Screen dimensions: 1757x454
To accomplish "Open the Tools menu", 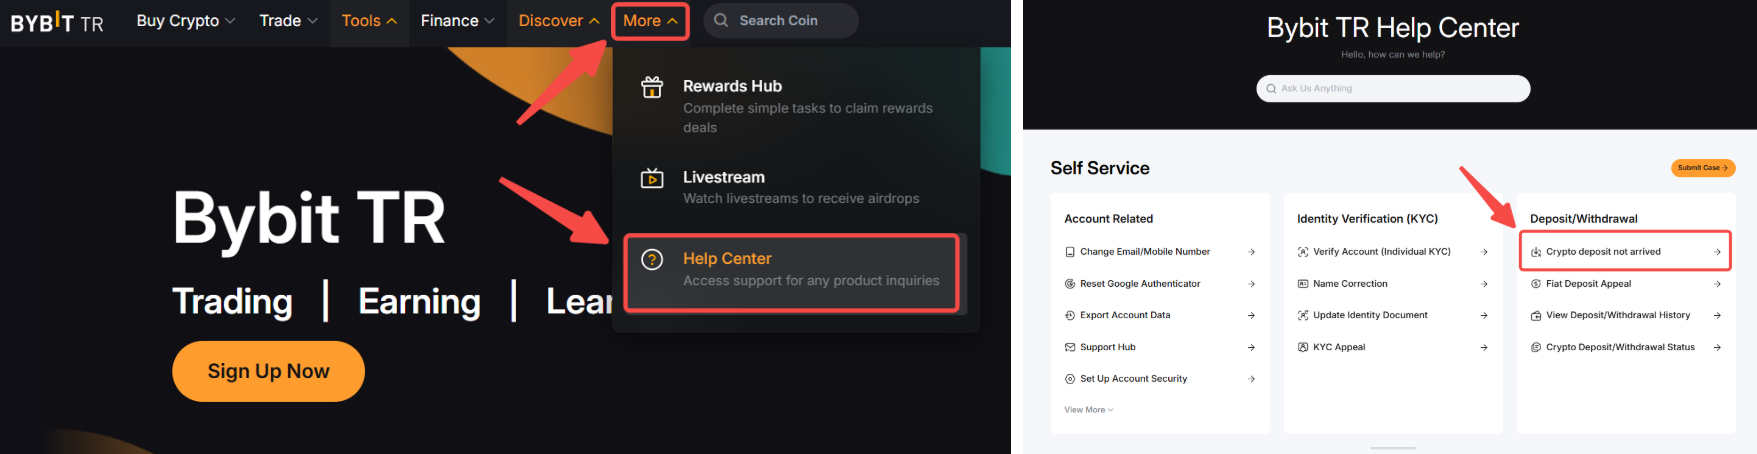I will [369, 20].
